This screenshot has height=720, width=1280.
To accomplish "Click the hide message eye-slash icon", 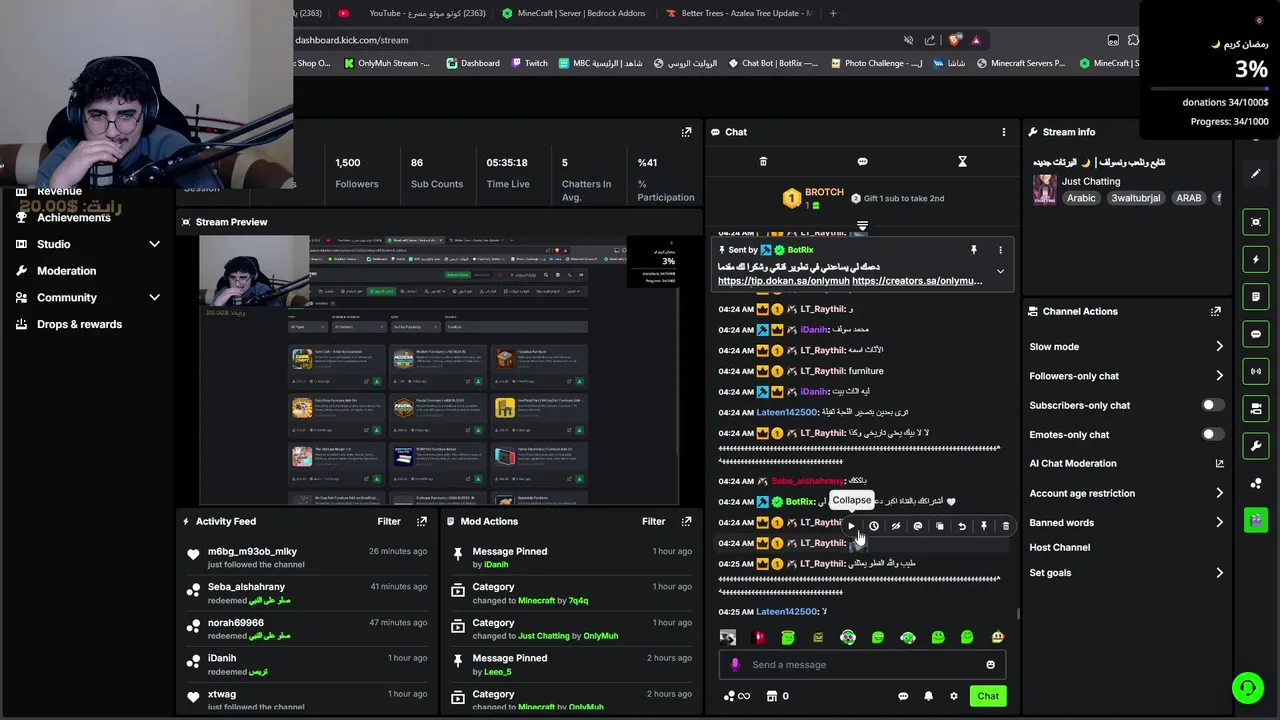I will 895,526.
